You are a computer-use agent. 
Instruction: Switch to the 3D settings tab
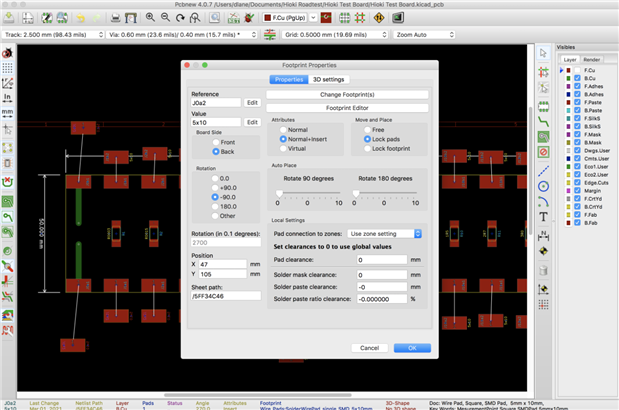(x=329, y=78)
